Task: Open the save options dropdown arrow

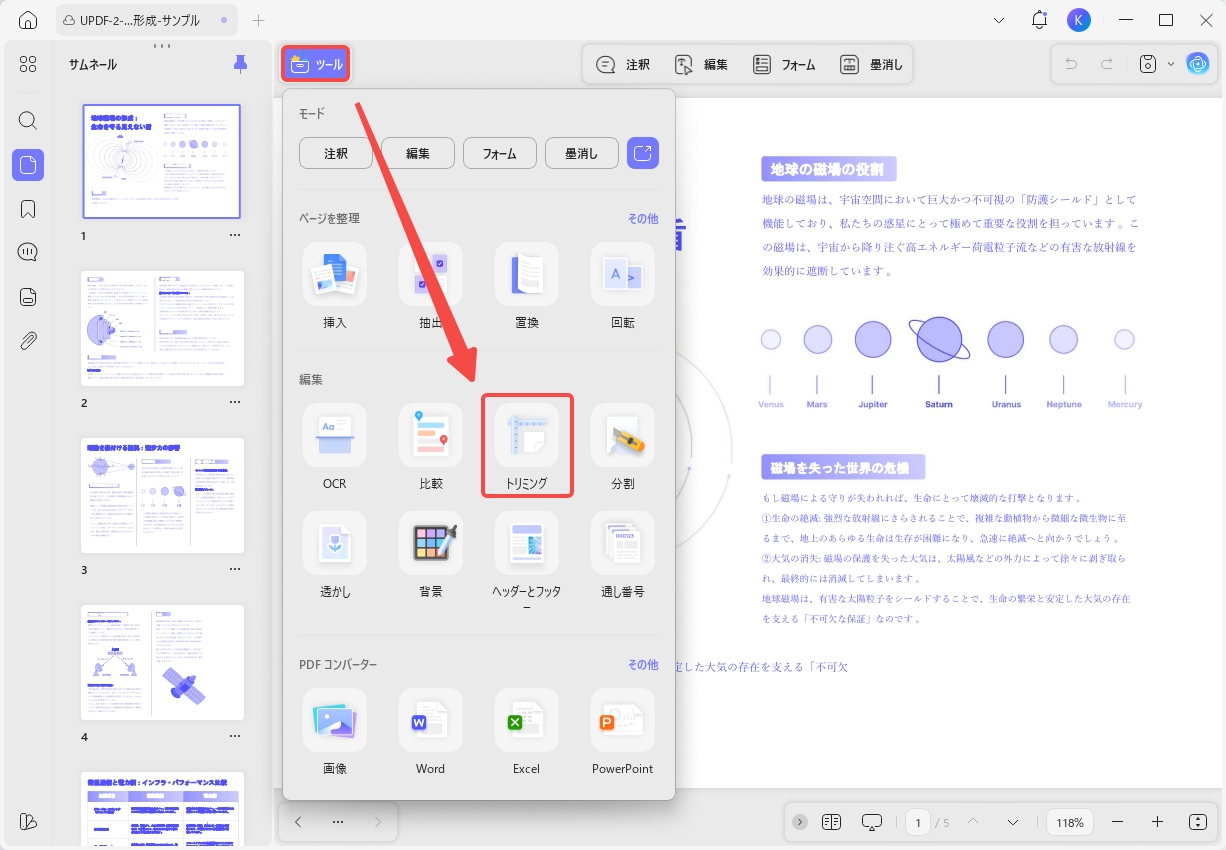Action: coord(1171,64)
